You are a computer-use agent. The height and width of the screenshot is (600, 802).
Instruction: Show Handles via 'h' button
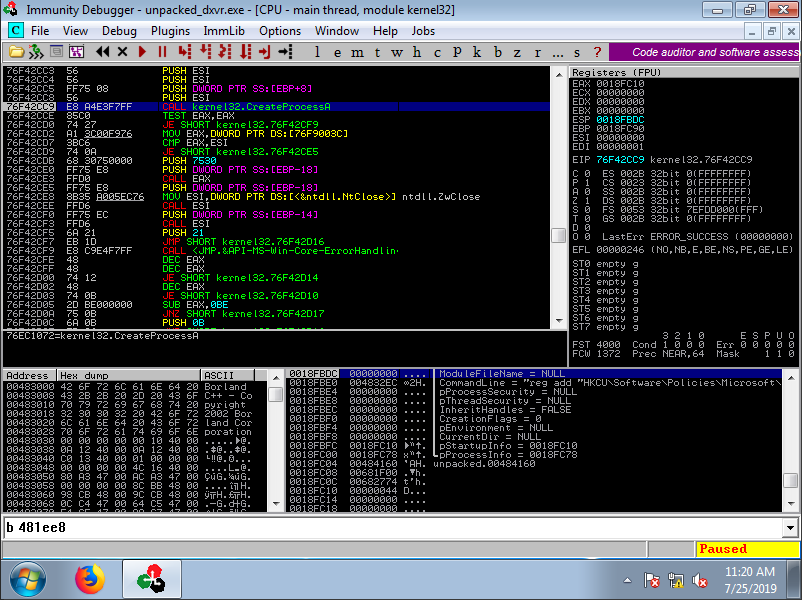click(x=417, y=52)
